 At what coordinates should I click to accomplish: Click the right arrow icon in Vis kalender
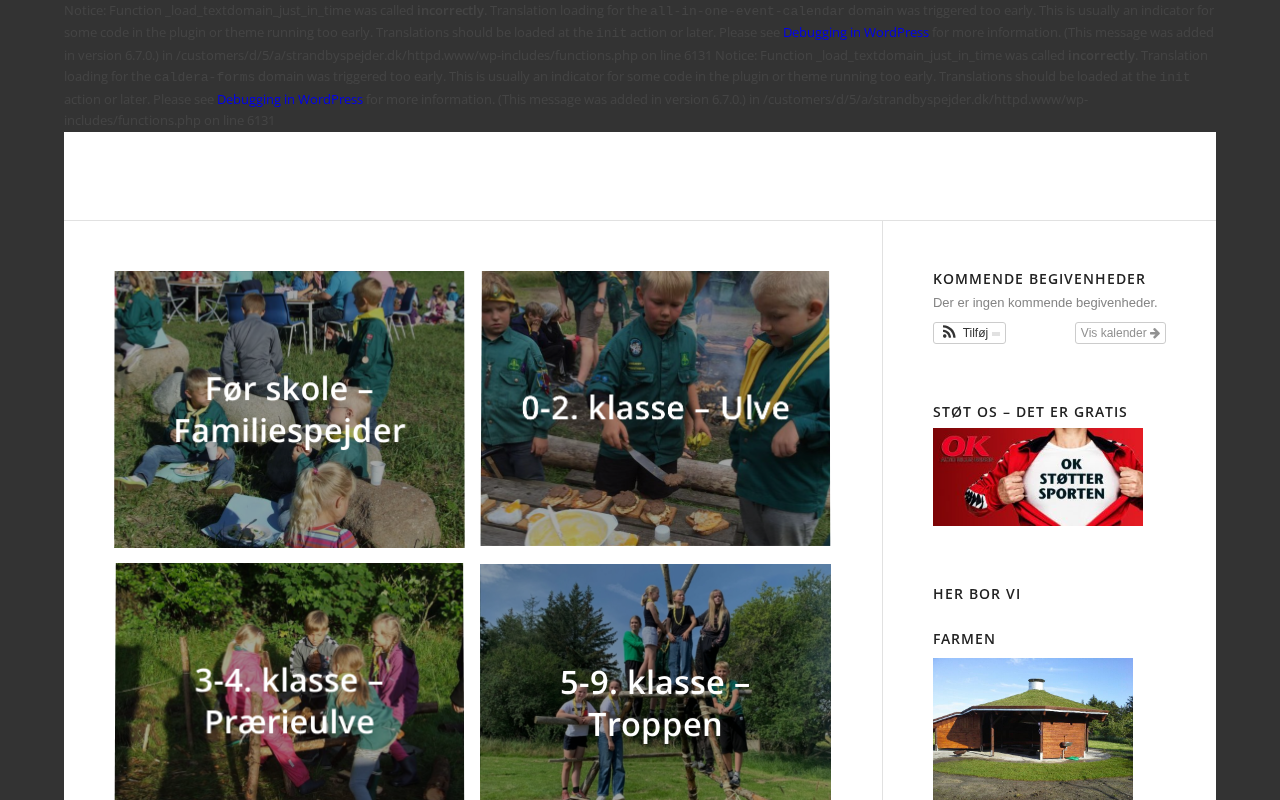[1155, 333]
